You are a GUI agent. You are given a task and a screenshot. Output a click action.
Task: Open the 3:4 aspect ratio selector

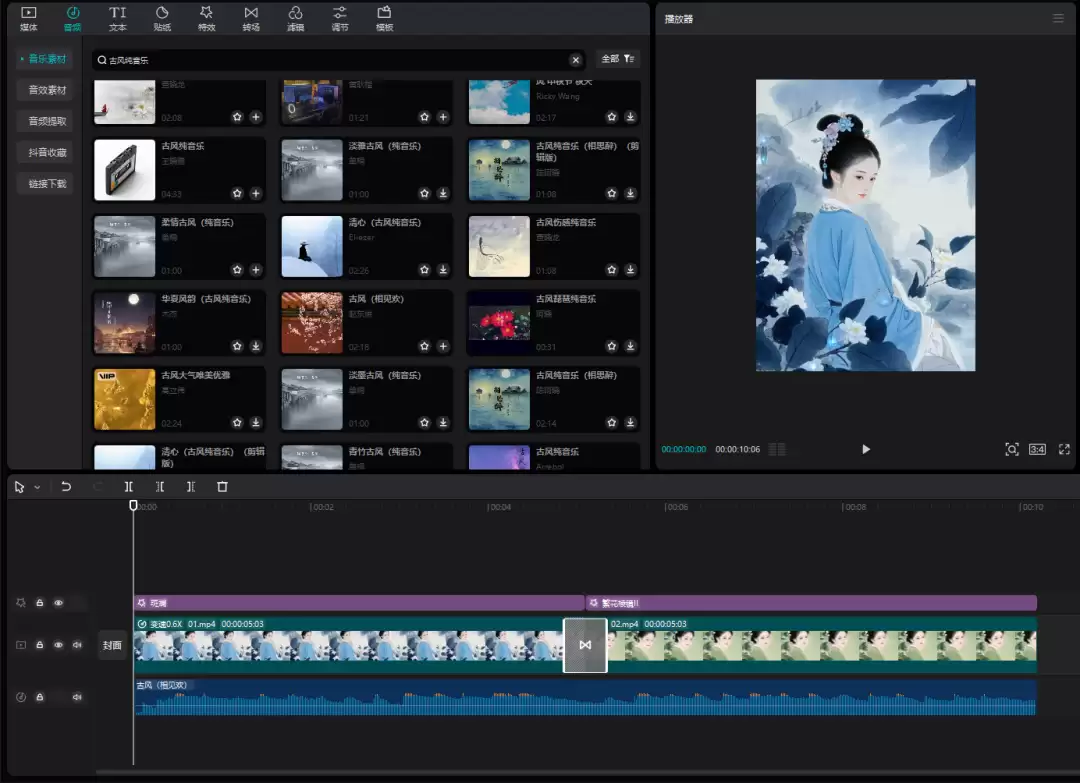point(1037,450)
